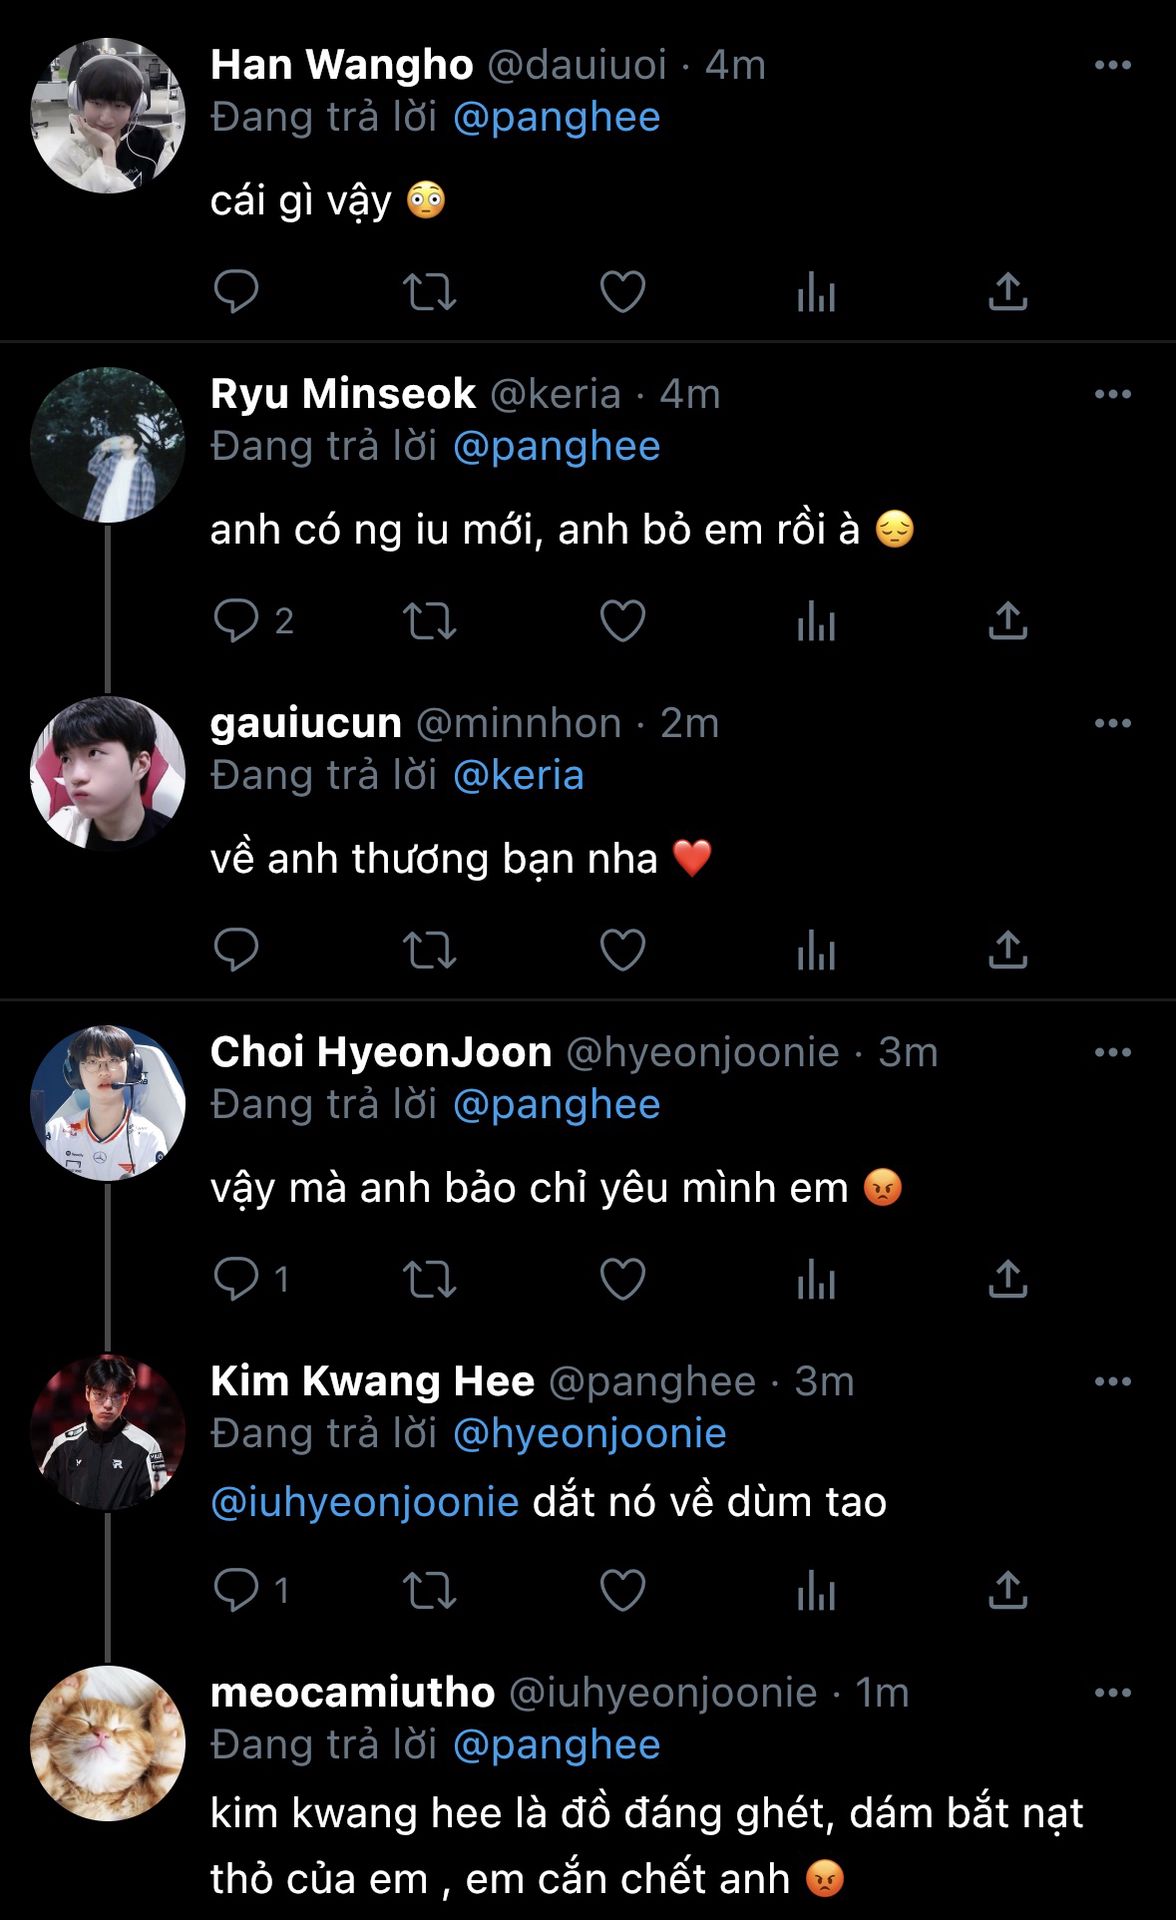
Task: Open more options on Han Wangho's tweet
Action: pyautogui.click(x=1112, y=66)
